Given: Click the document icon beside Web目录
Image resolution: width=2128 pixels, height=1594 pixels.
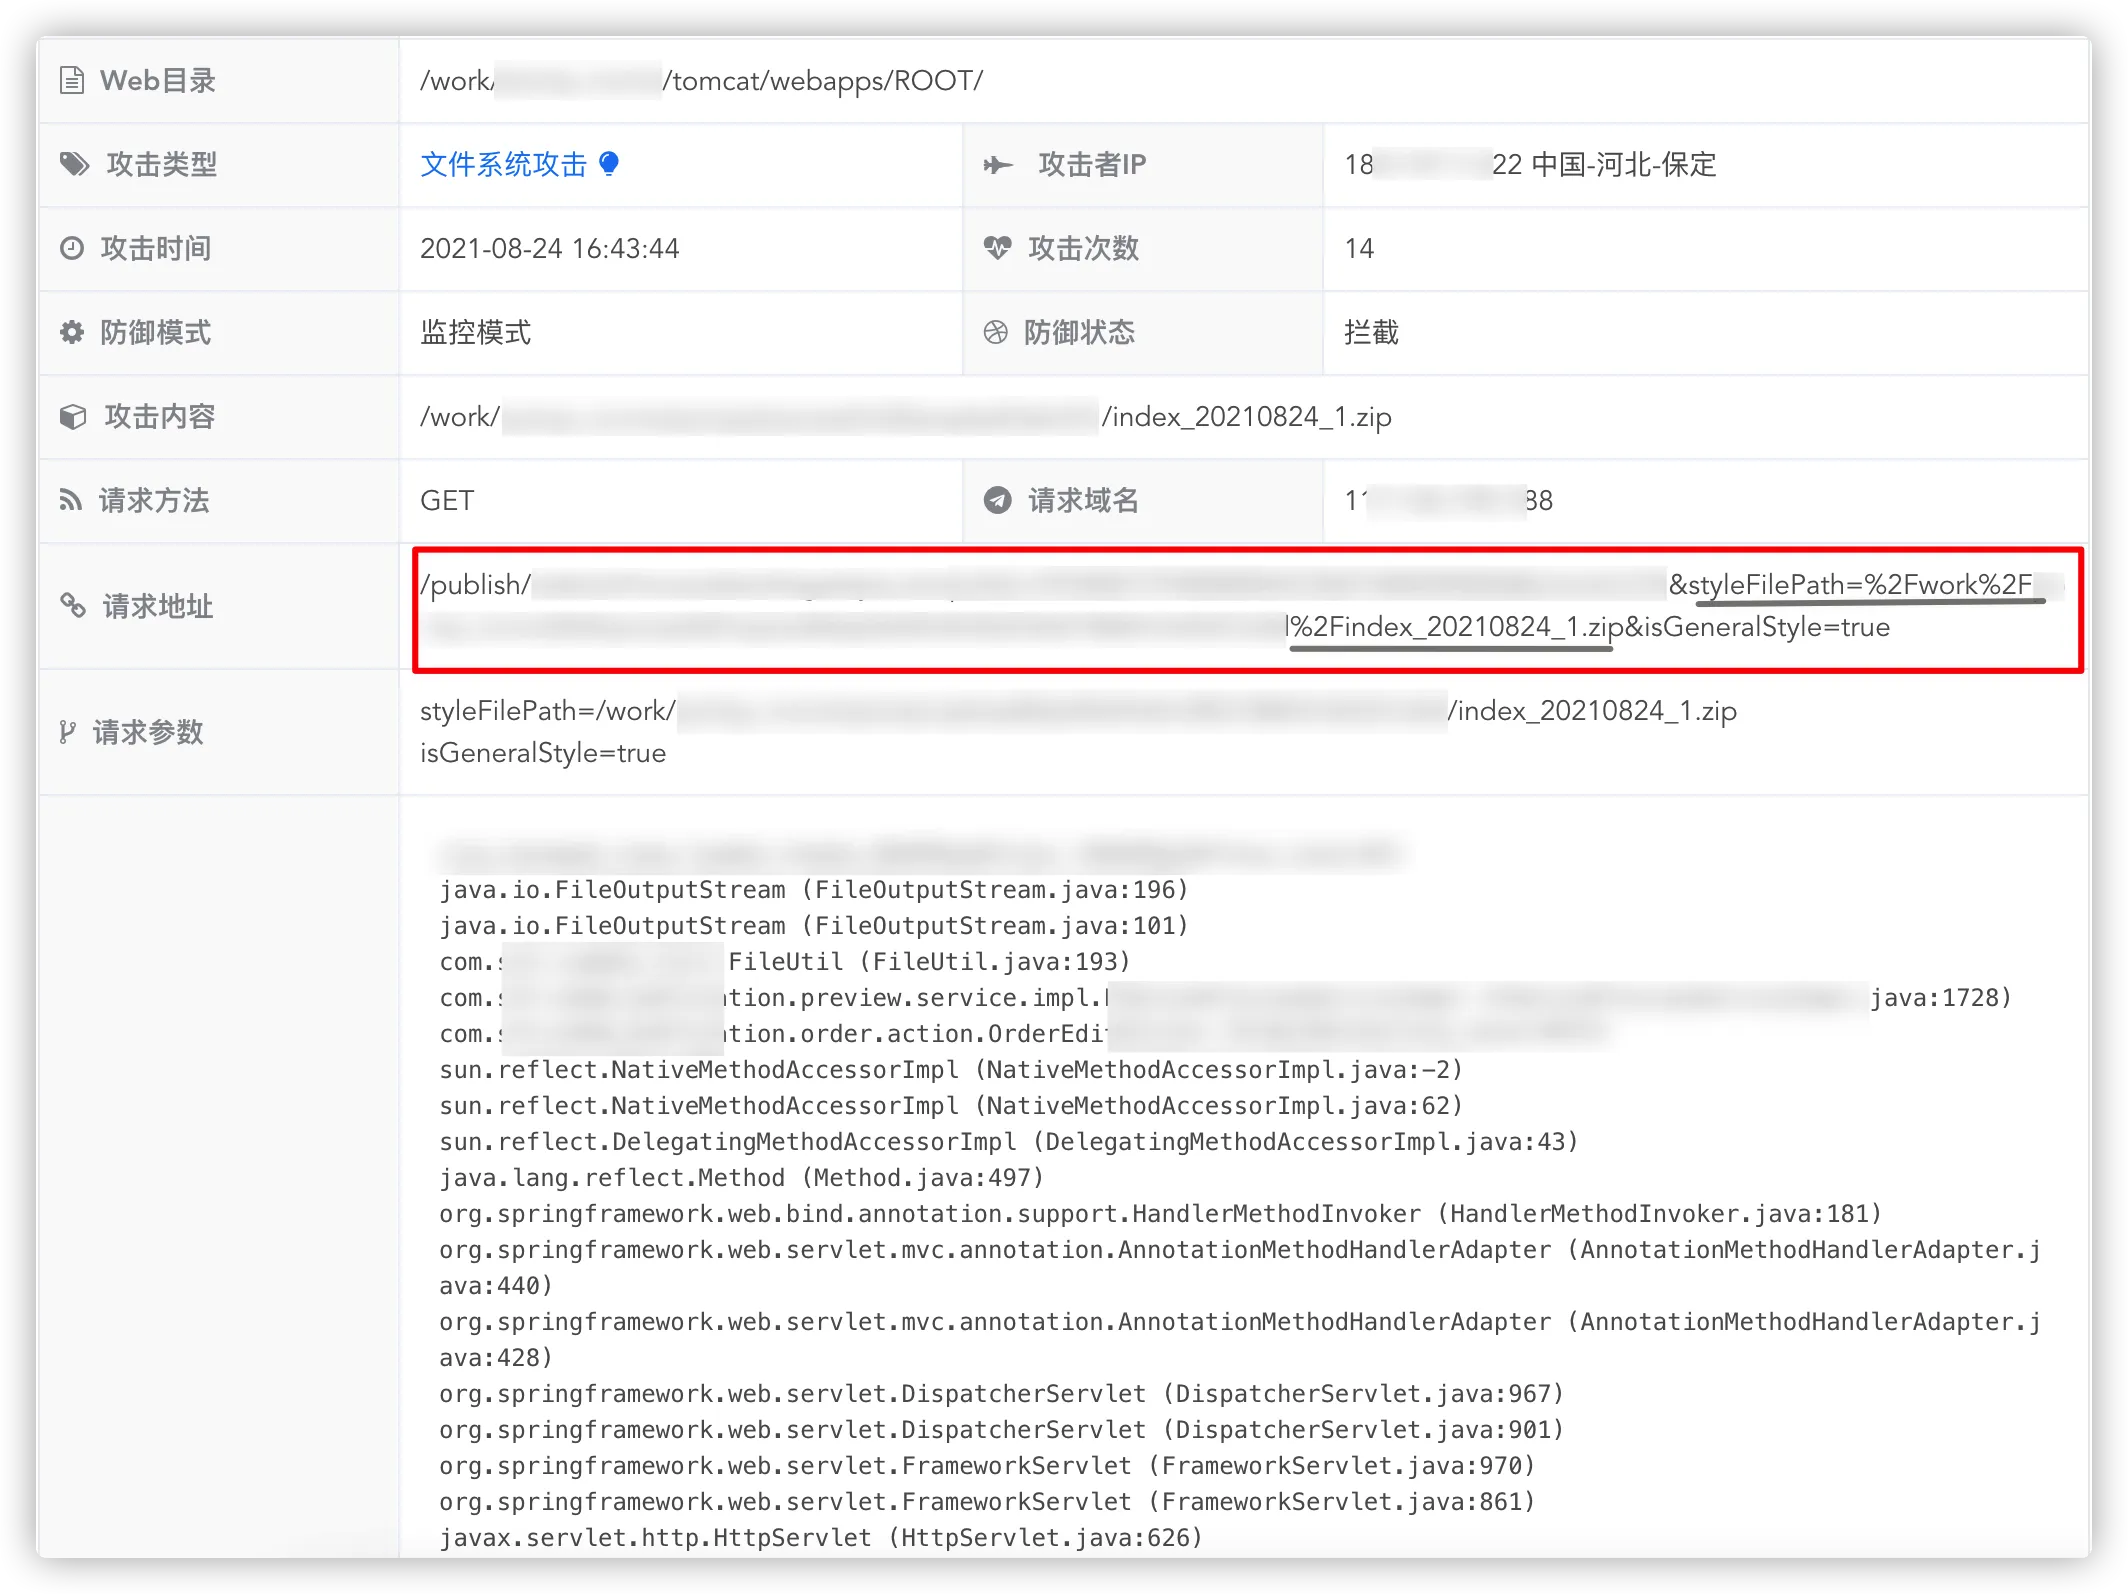Looking at the screenshot, I should coord(72,80).
